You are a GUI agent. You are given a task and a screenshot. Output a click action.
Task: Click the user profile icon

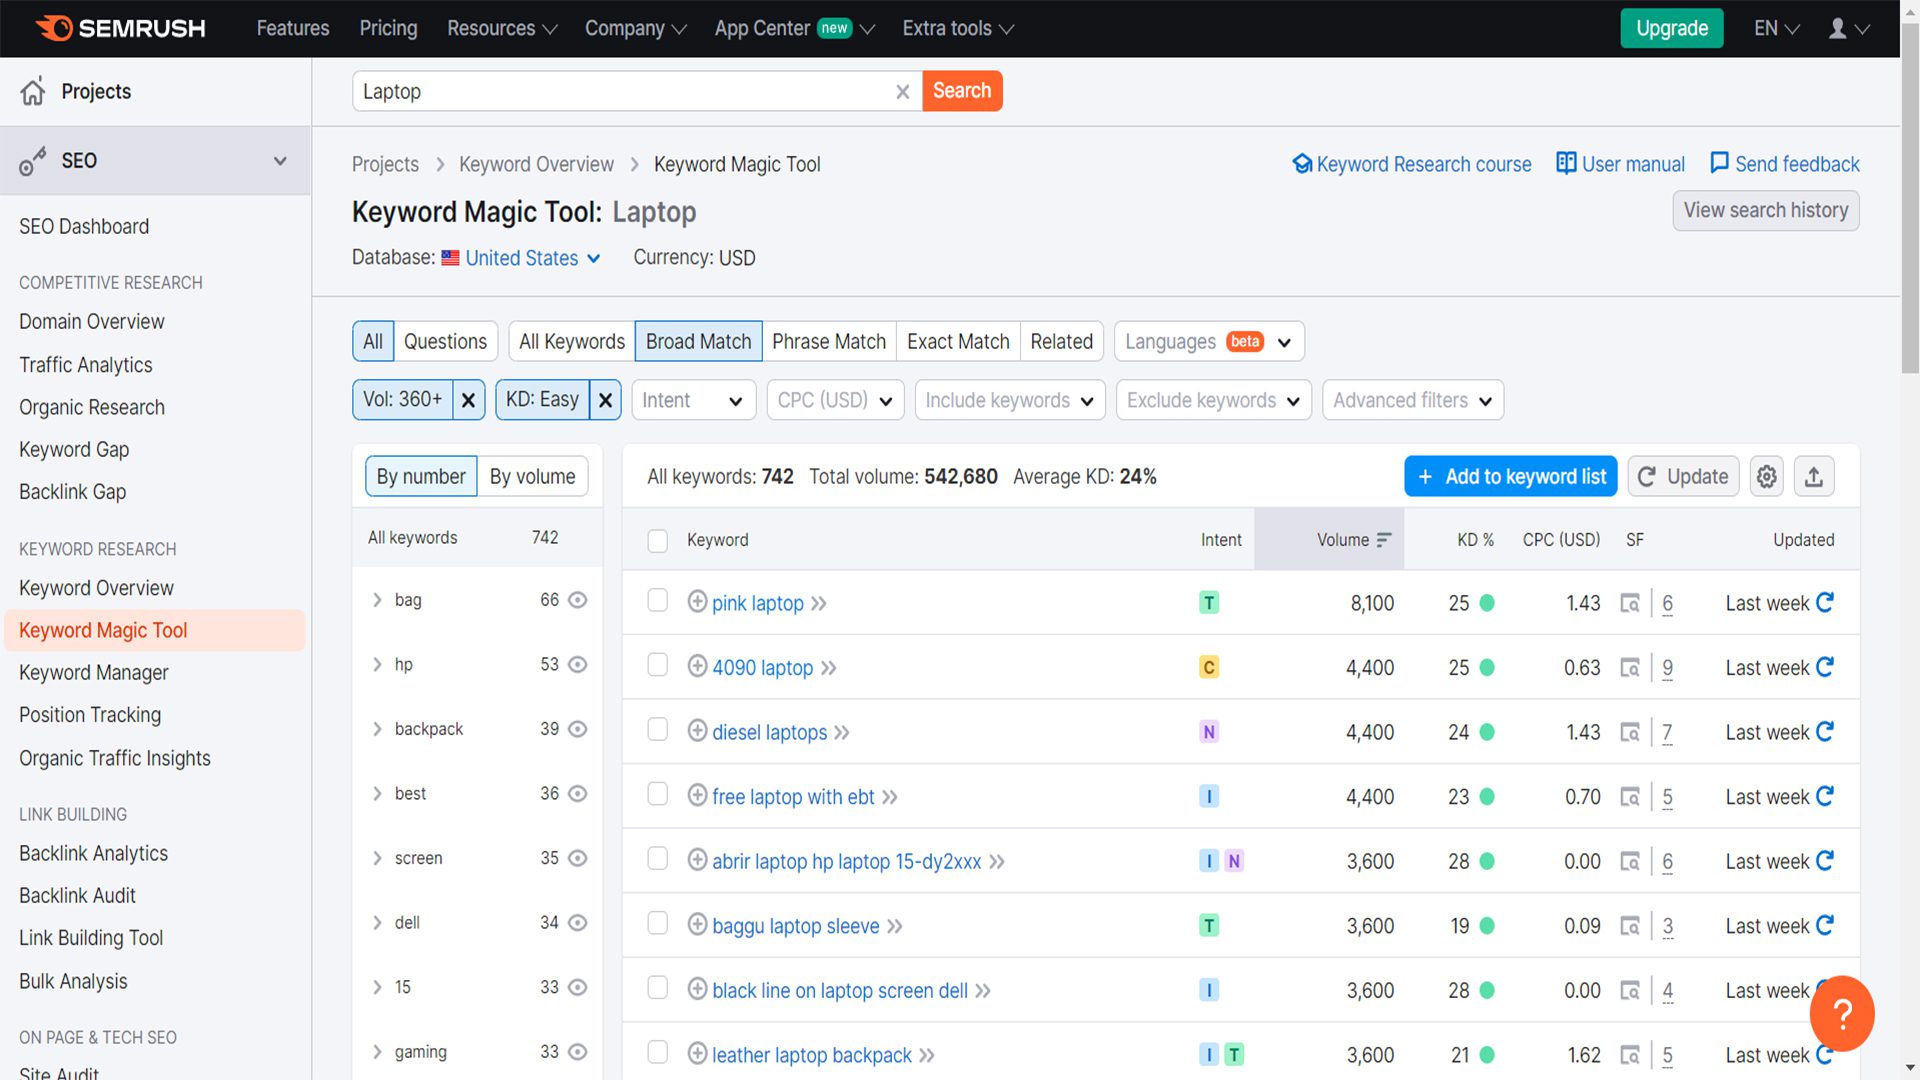point(1838,29)
